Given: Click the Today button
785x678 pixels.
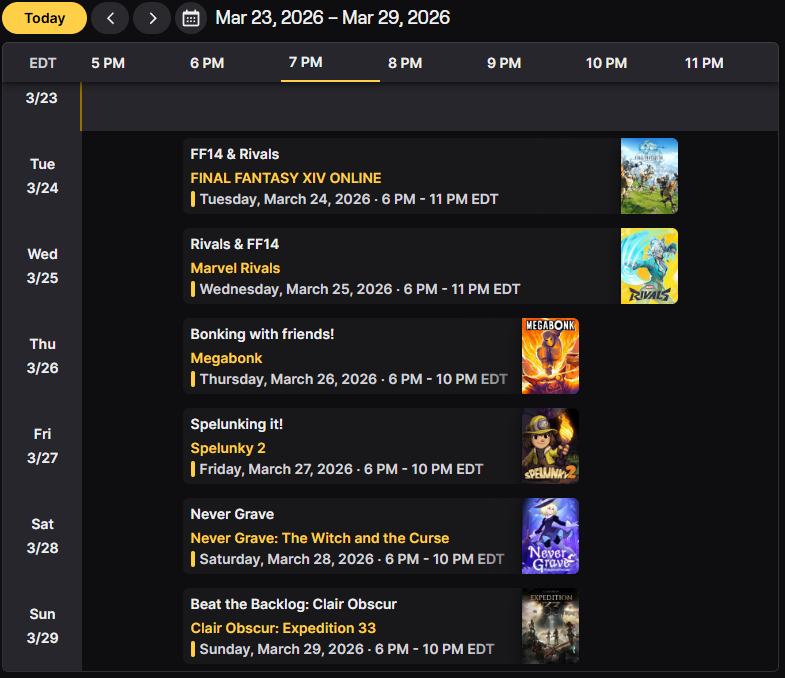Looking at the screenshot, I should coord(45,18).
